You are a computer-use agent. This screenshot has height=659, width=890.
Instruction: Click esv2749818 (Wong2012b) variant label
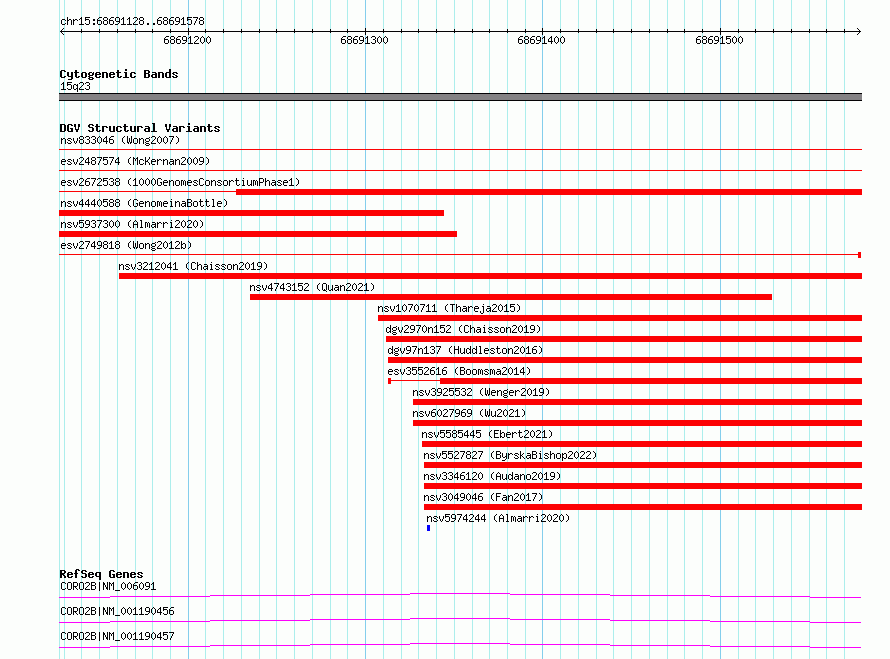126,245
